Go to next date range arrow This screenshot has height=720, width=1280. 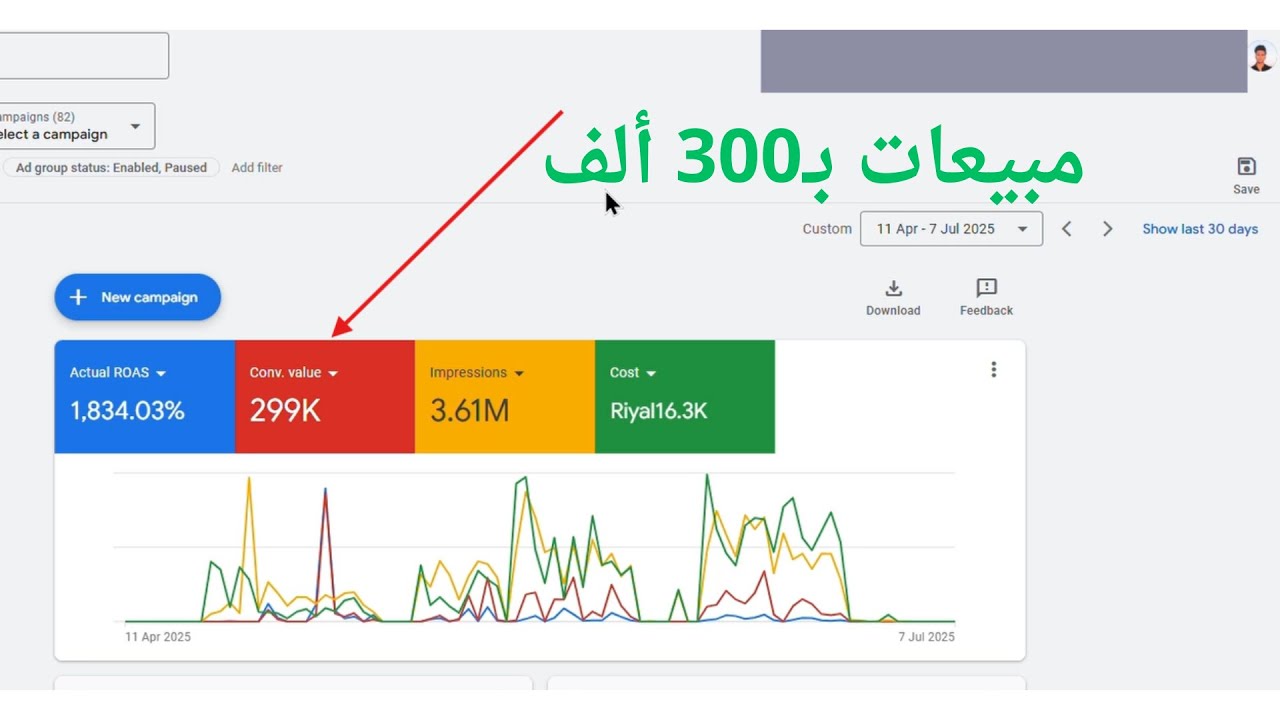coord(1107,229)
